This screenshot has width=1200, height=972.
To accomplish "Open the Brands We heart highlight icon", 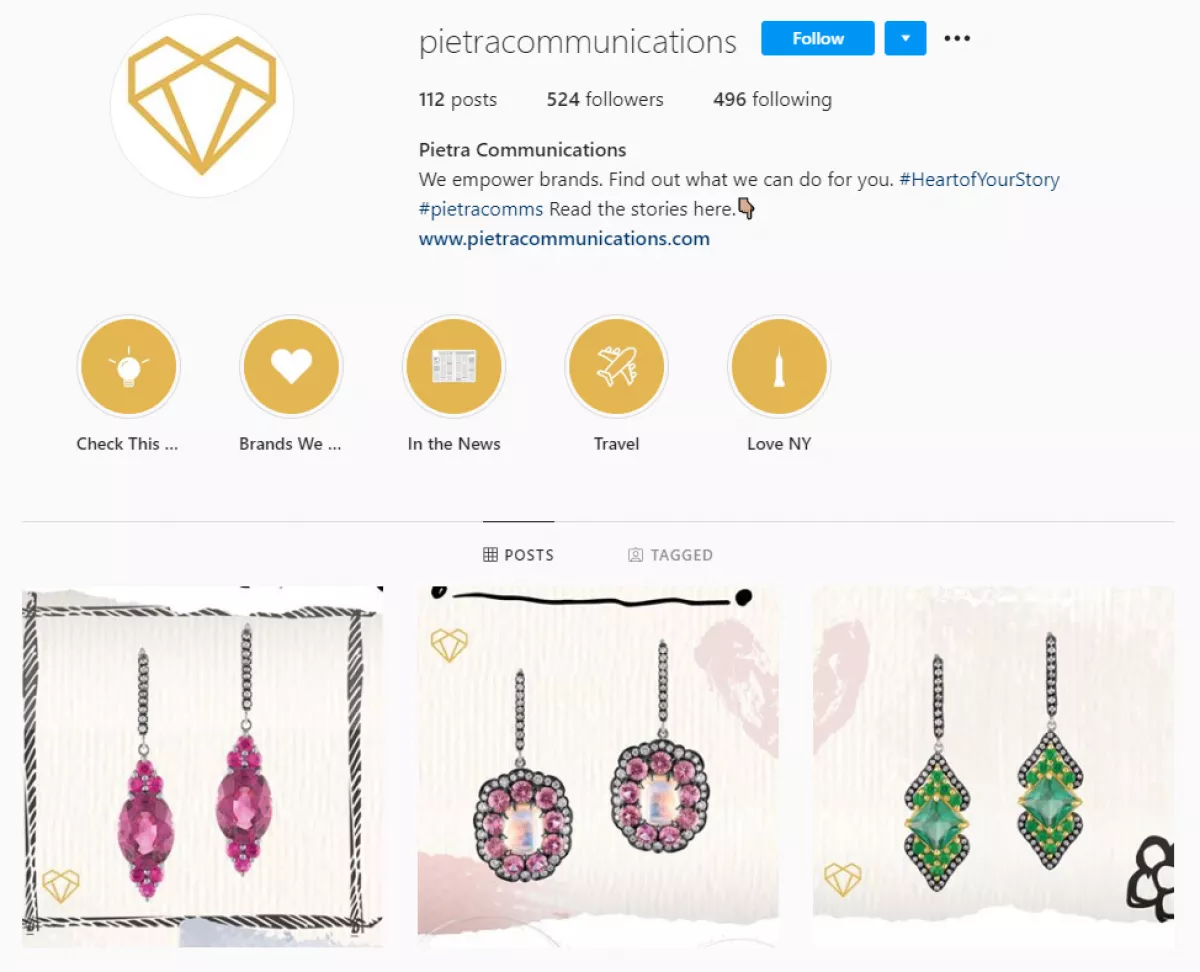I will 291,367.
